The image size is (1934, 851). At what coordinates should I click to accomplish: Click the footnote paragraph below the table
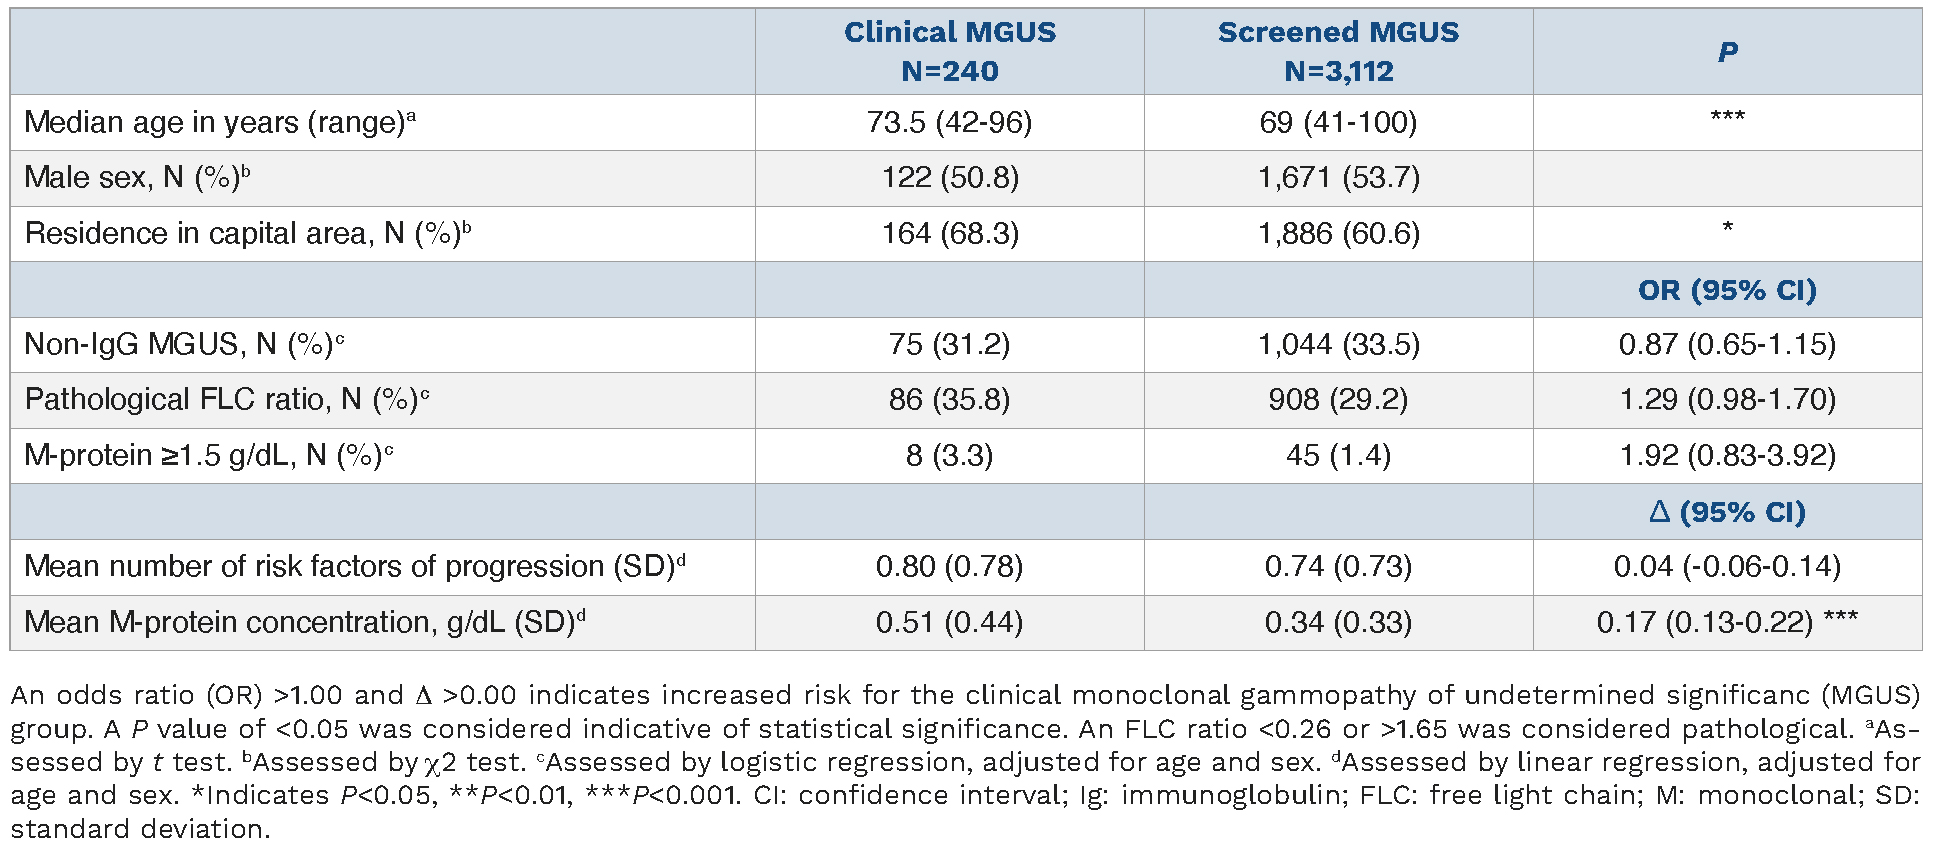coord(966,762)
